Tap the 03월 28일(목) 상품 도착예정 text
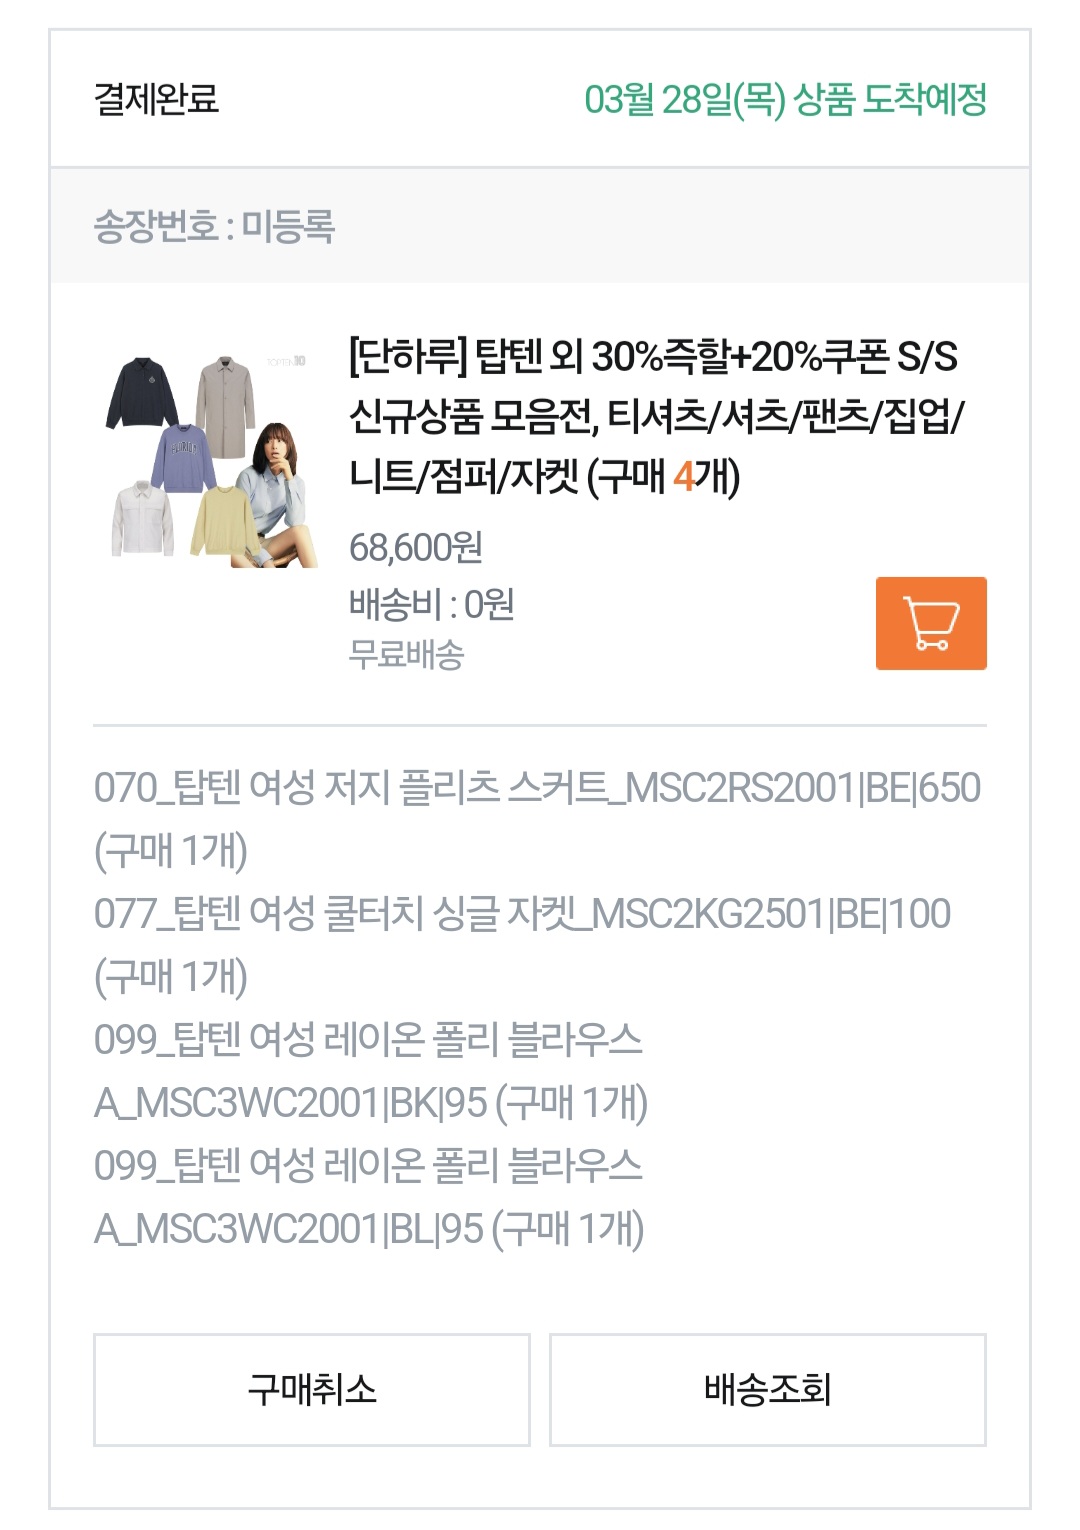The image size is (1080, 1530). click(x=786, y=98)
